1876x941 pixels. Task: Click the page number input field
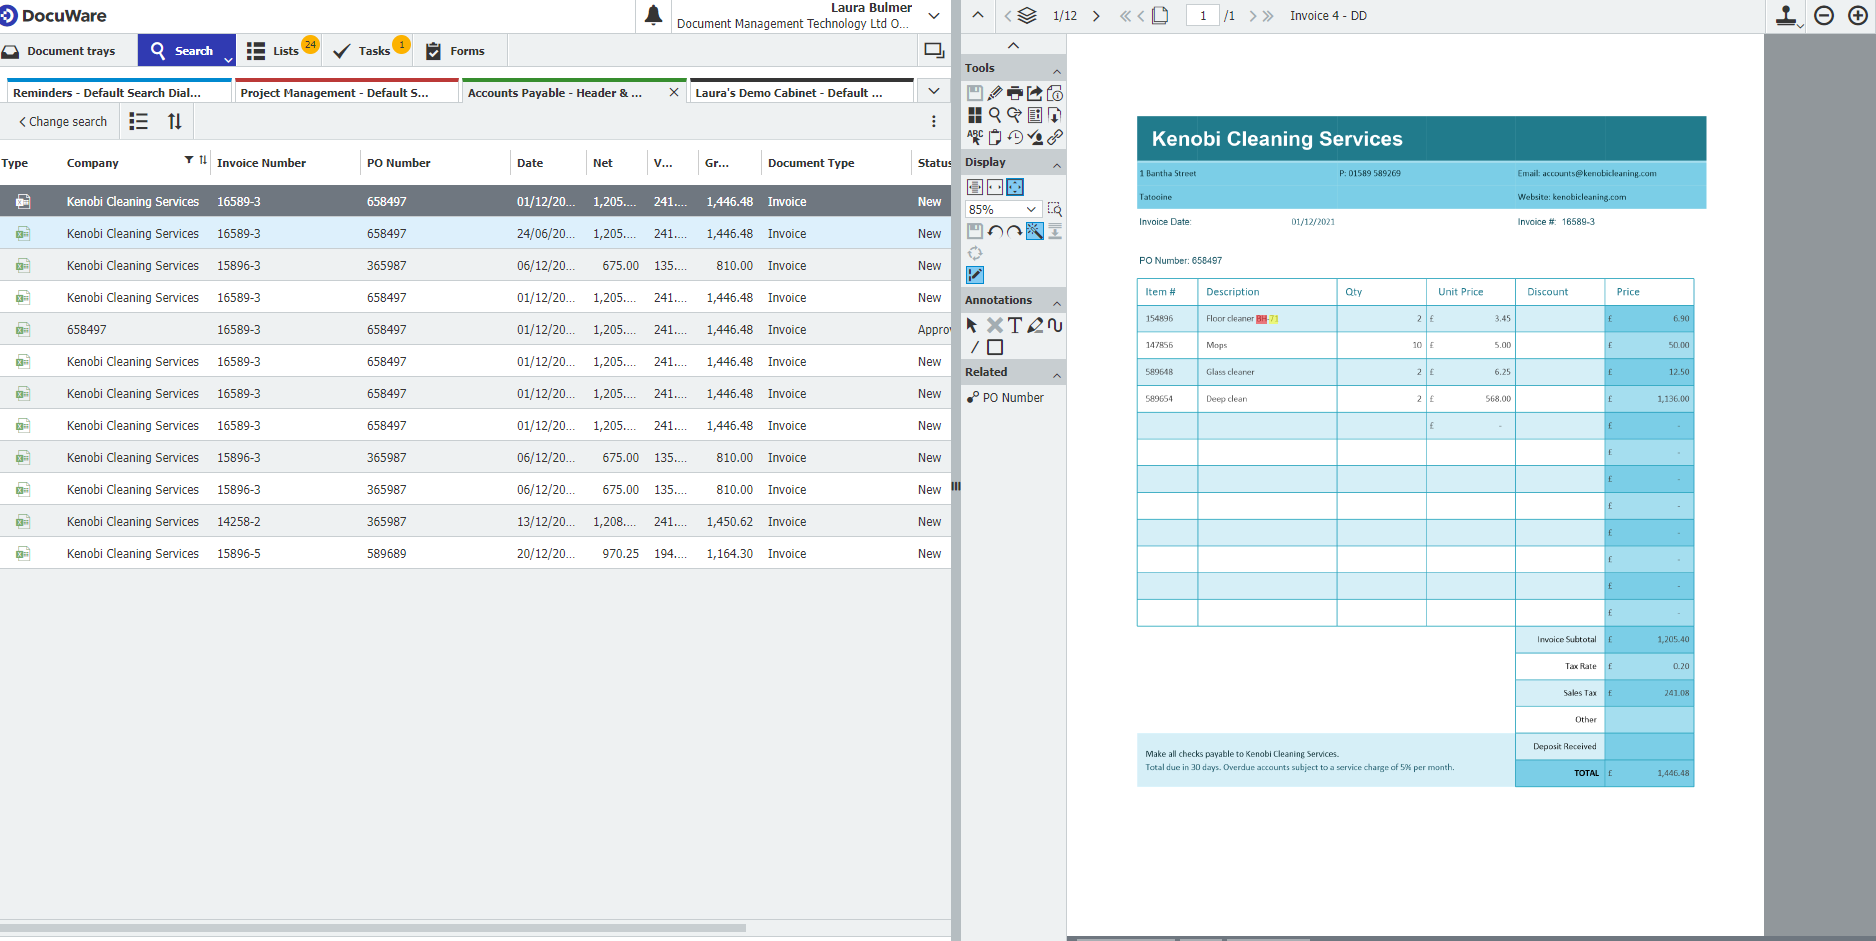[1203, 15]
